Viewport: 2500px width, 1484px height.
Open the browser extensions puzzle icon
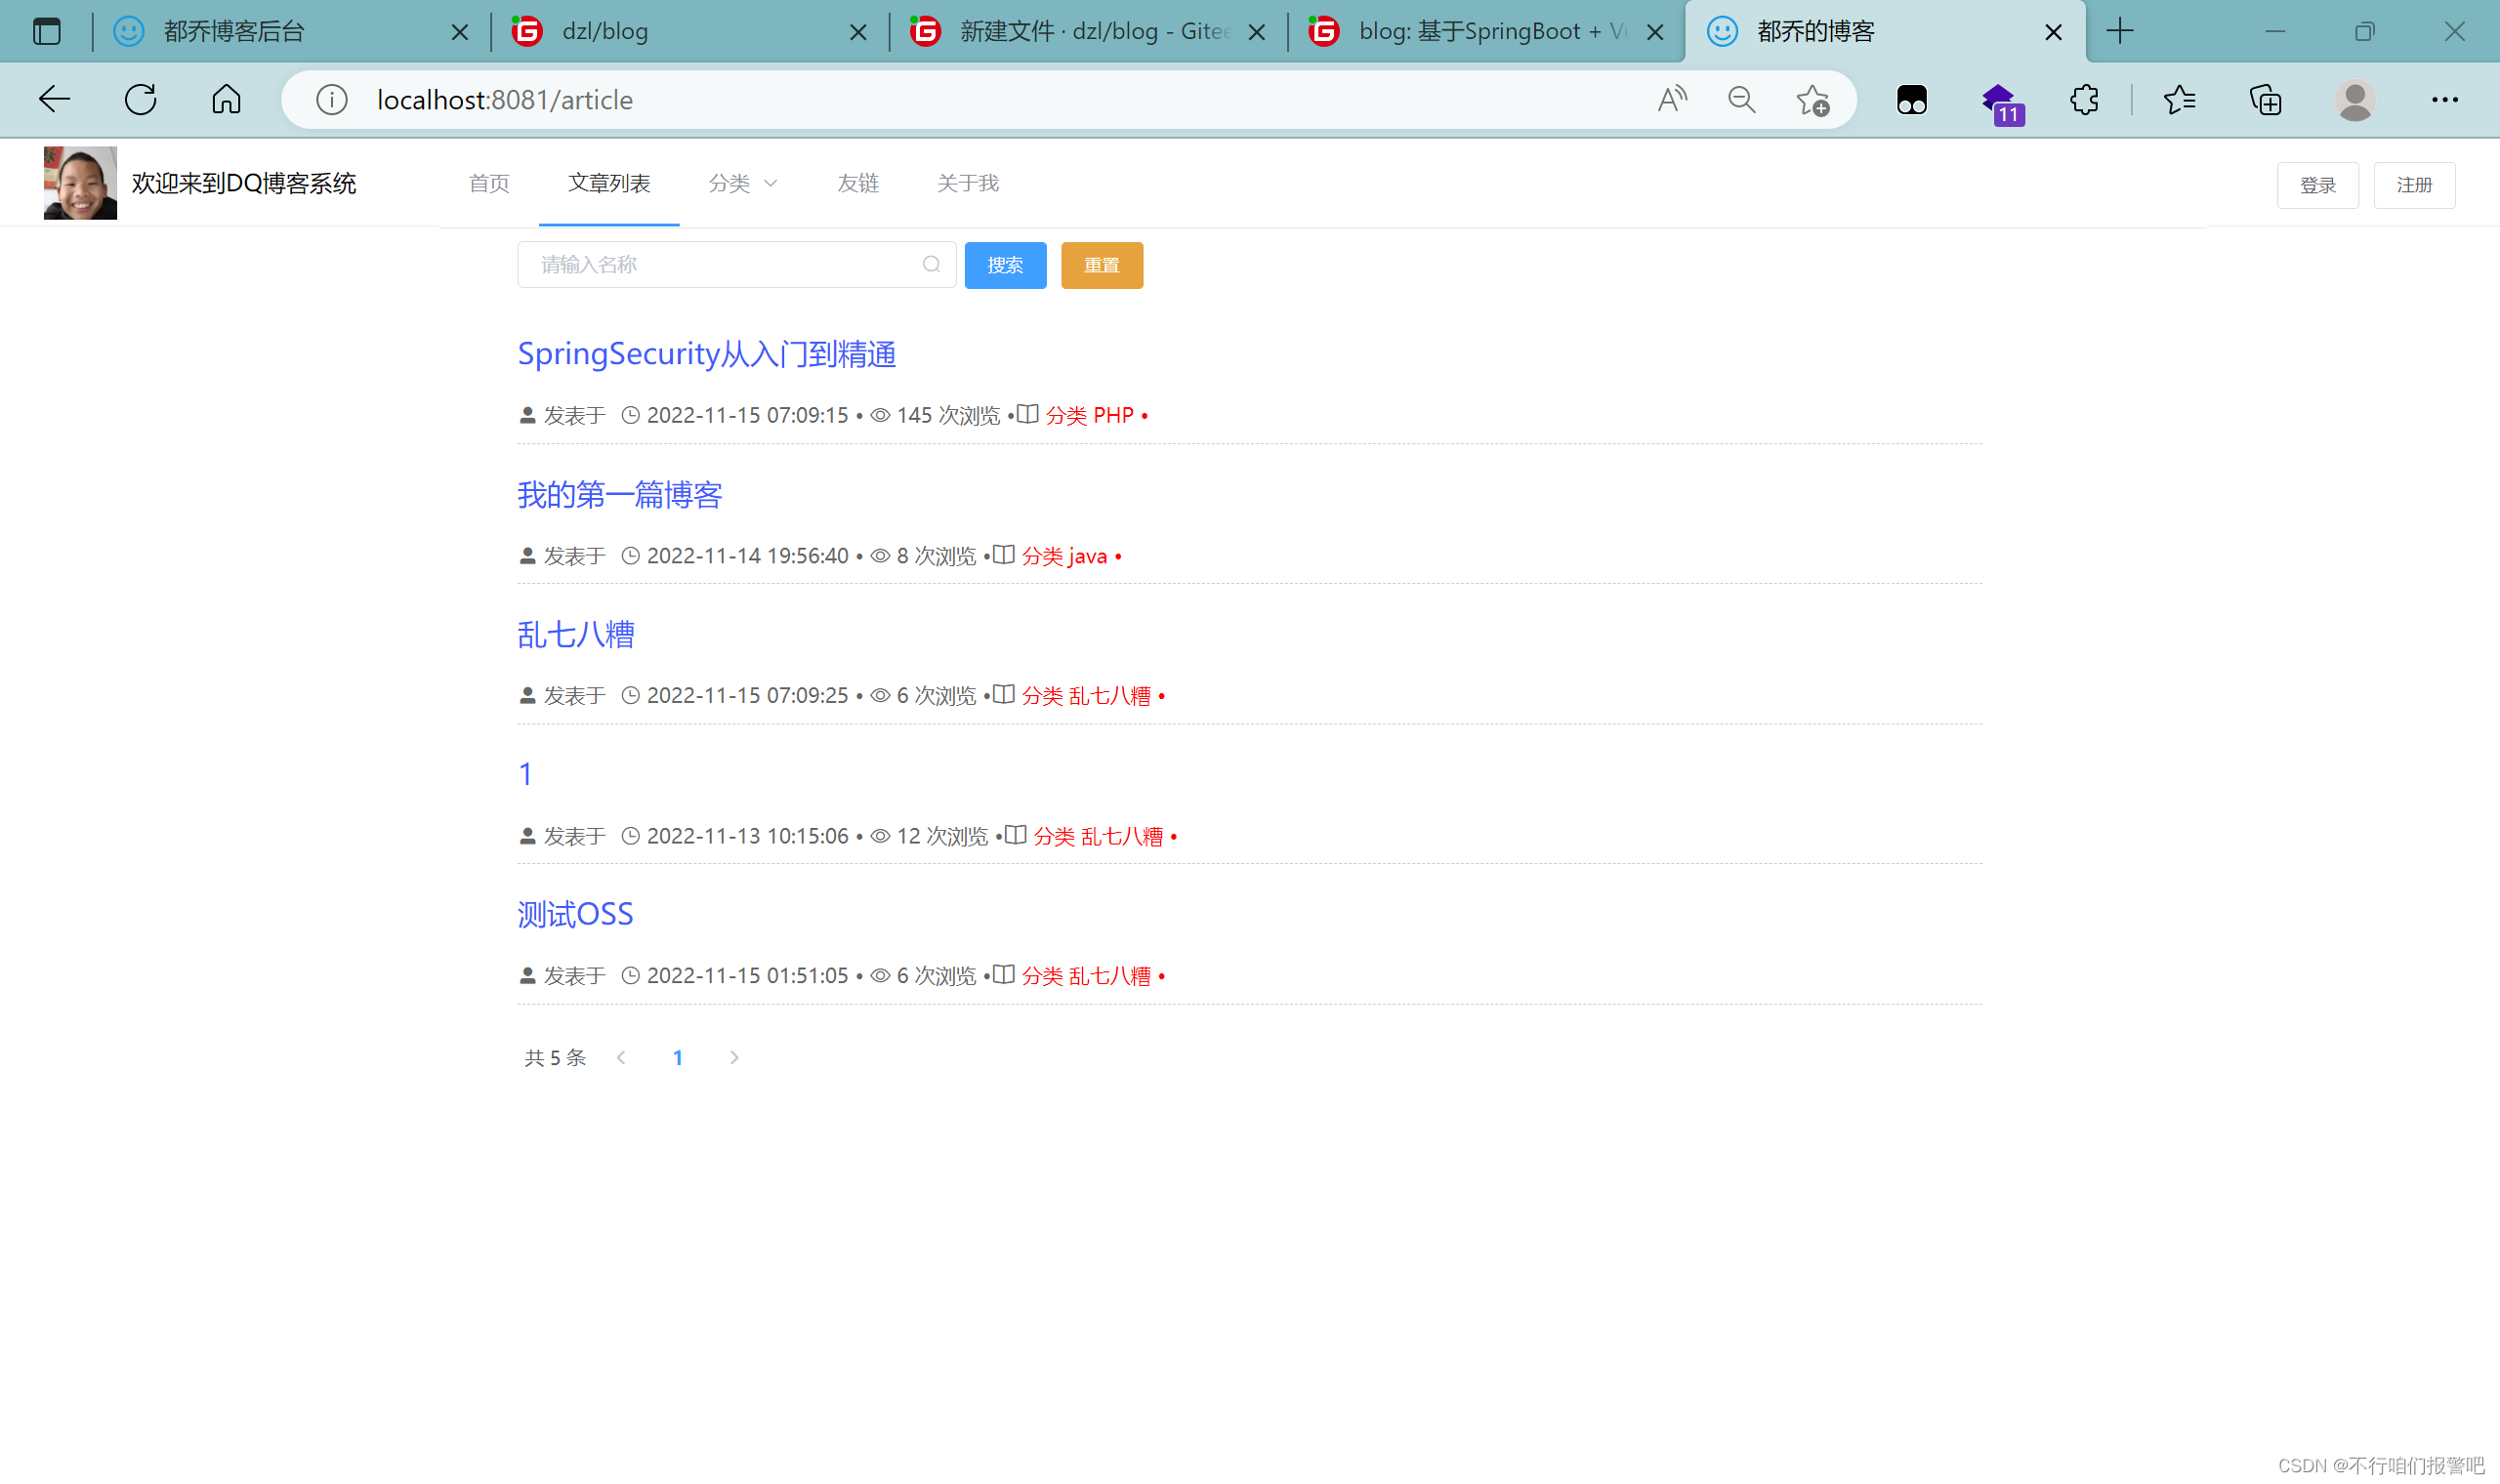tap(2084, 99)
